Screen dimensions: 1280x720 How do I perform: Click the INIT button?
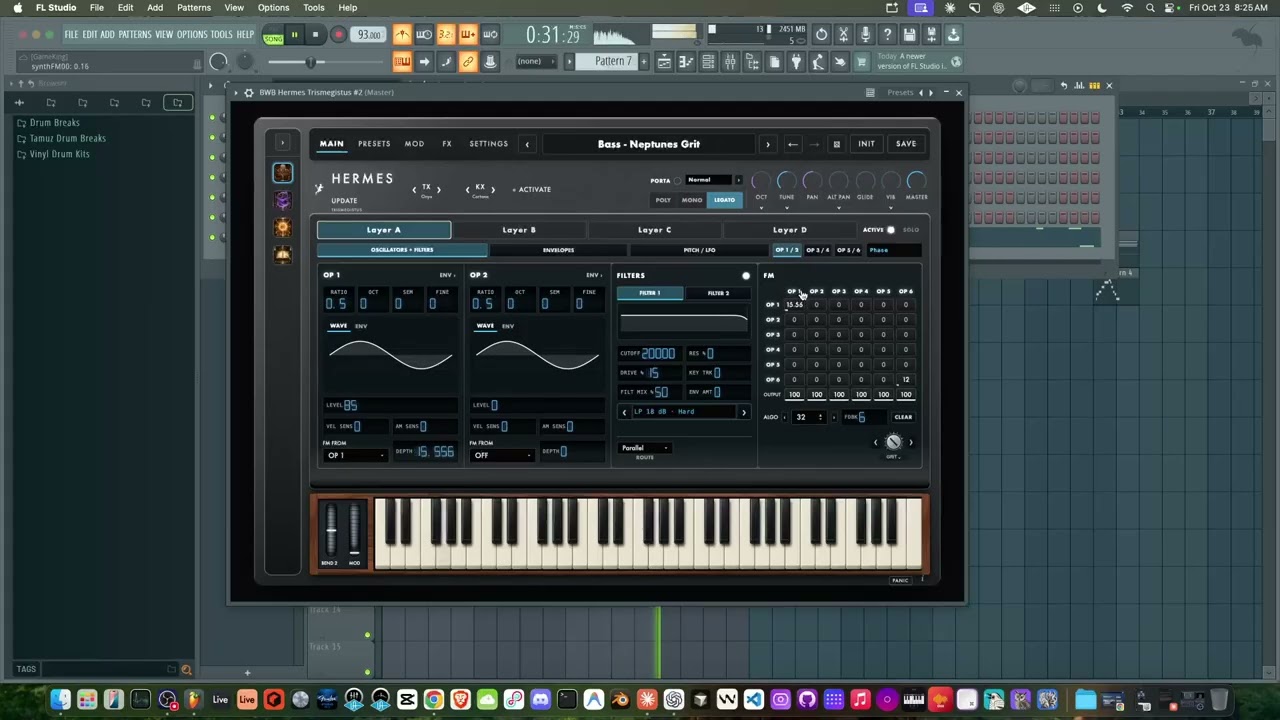click(866, 144)
